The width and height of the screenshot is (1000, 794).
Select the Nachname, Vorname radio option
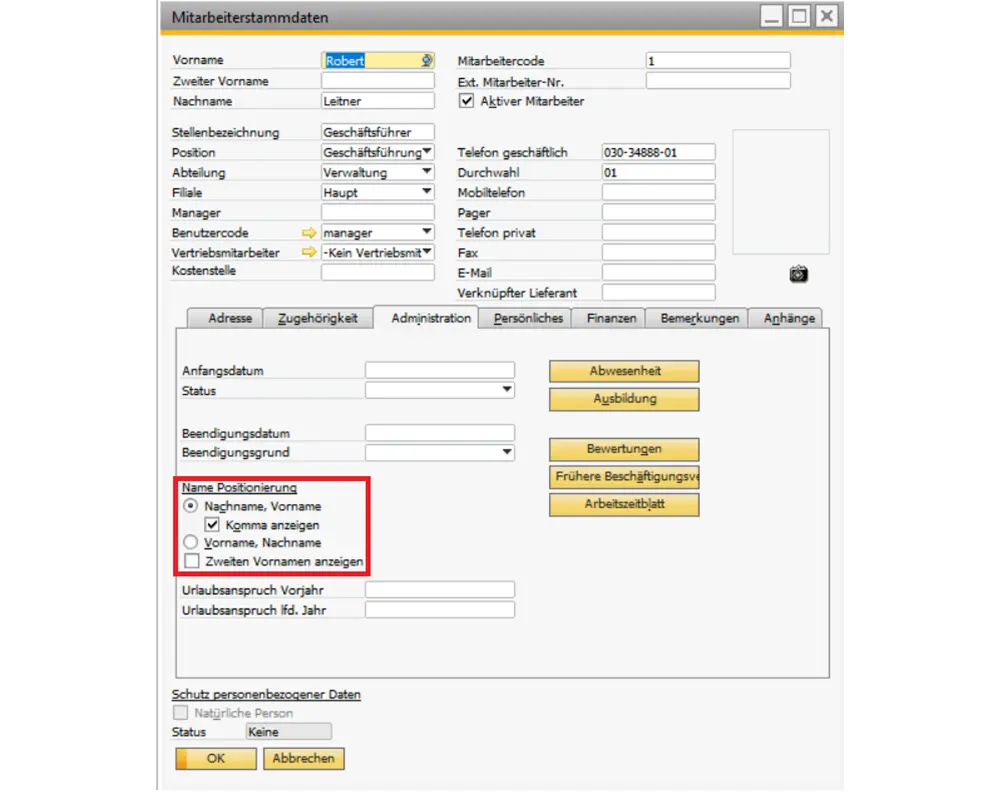(x=191, y=506)
